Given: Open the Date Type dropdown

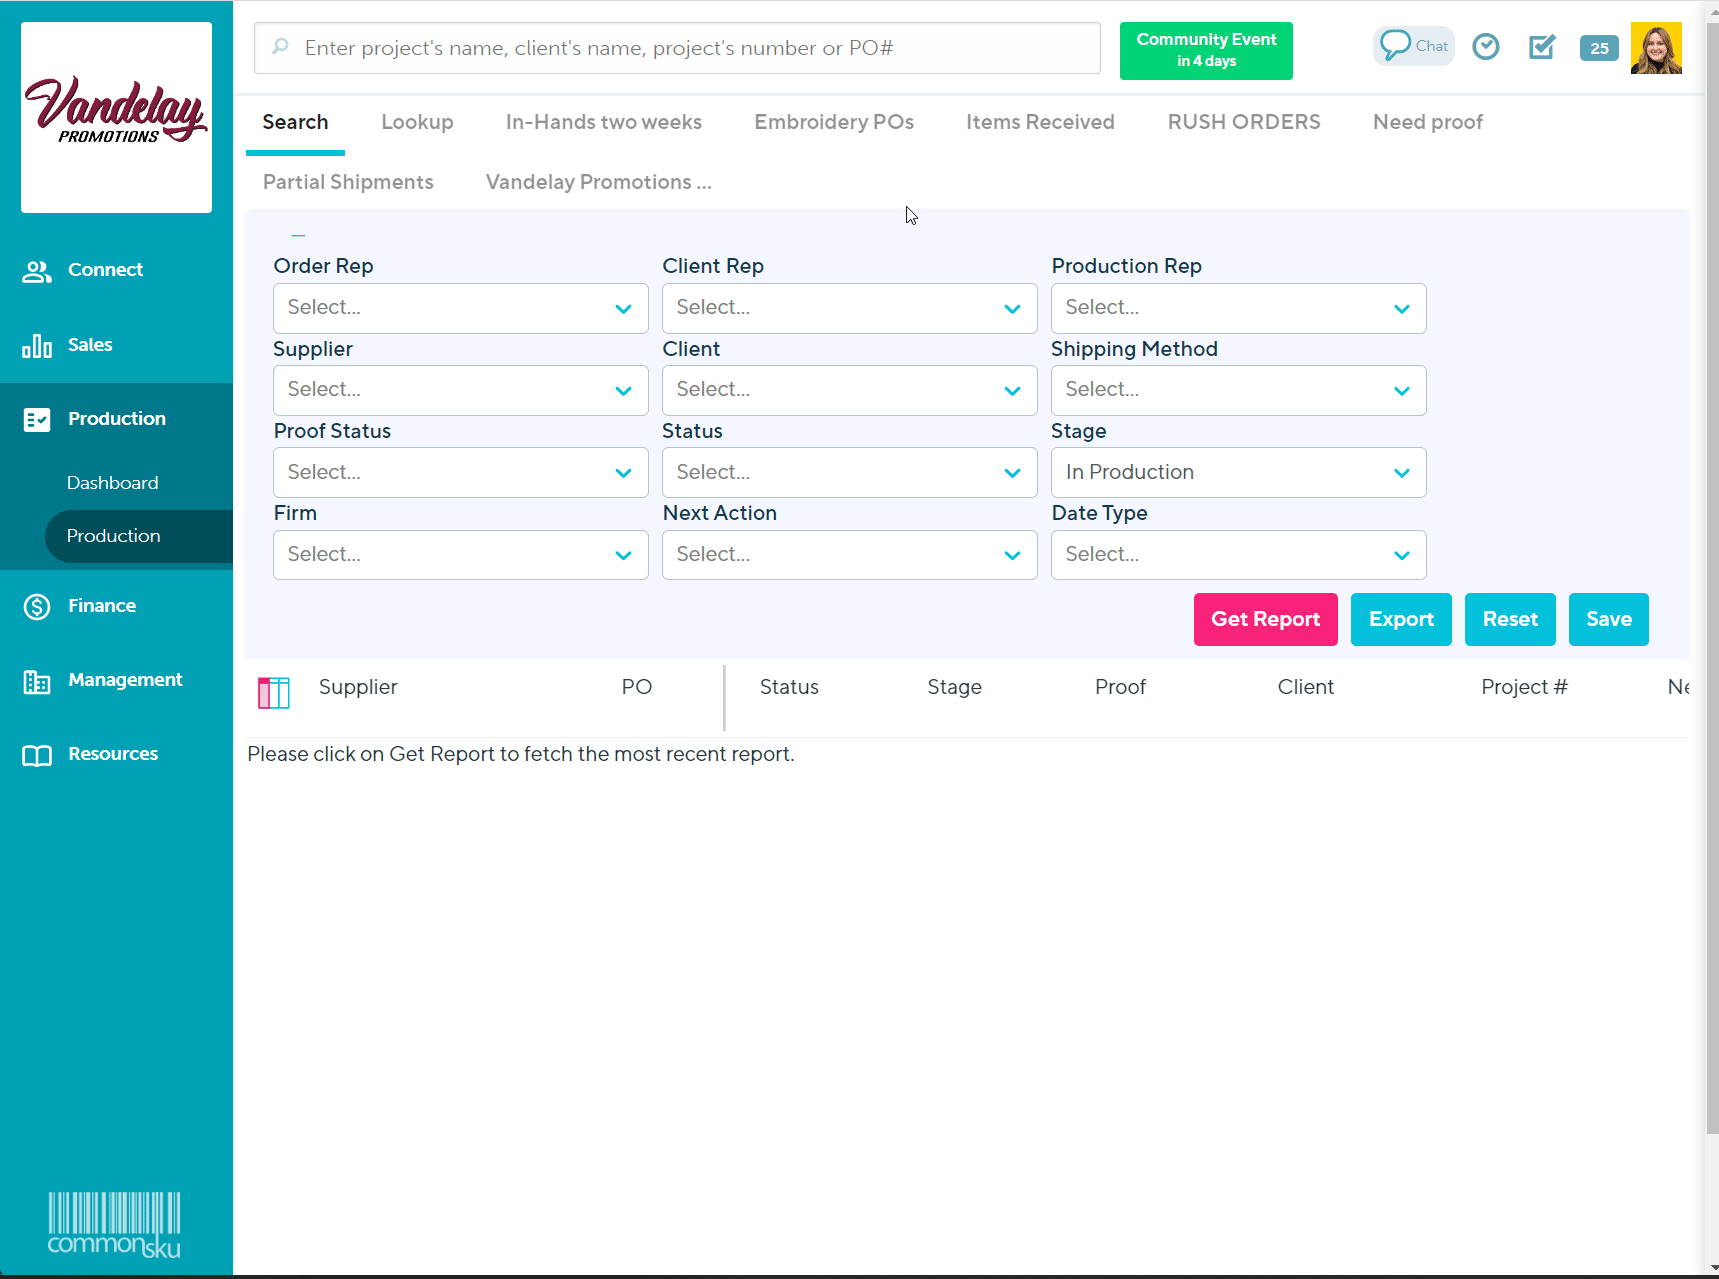Looking at the screenshot, I should tap(1238, 555).
